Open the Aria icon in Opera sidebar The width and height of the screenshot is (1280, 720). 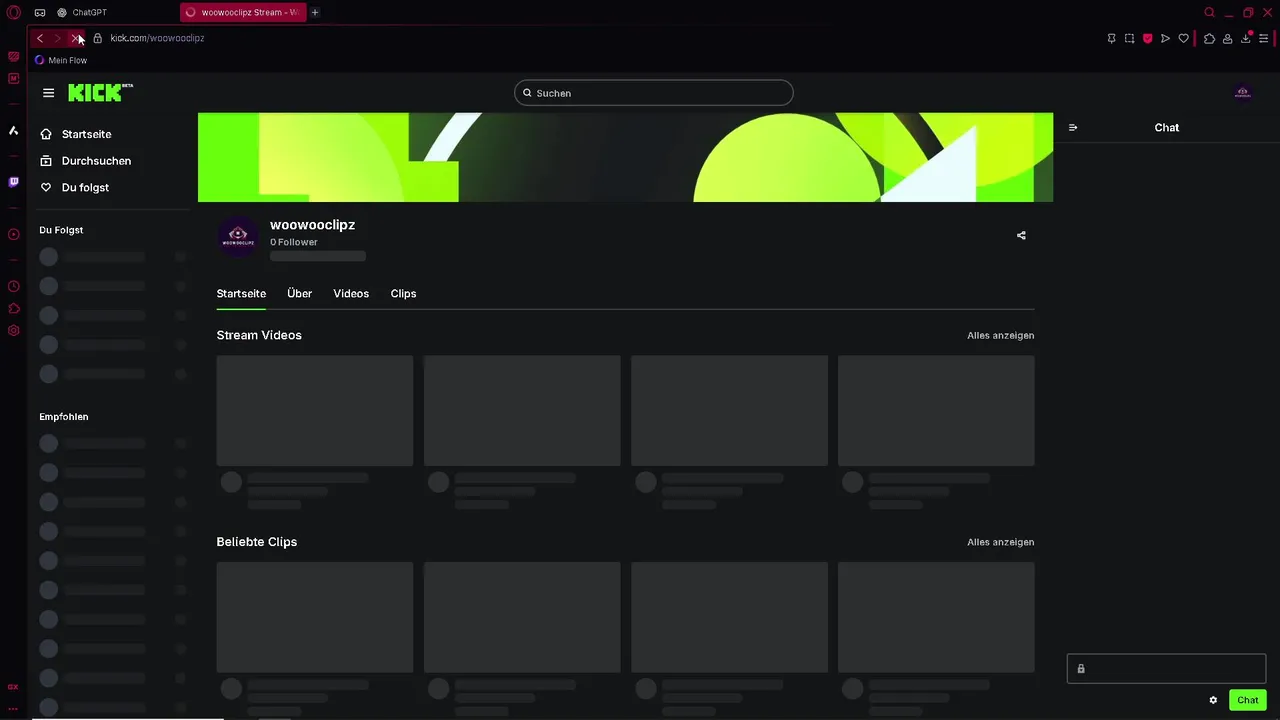point(13,131)
